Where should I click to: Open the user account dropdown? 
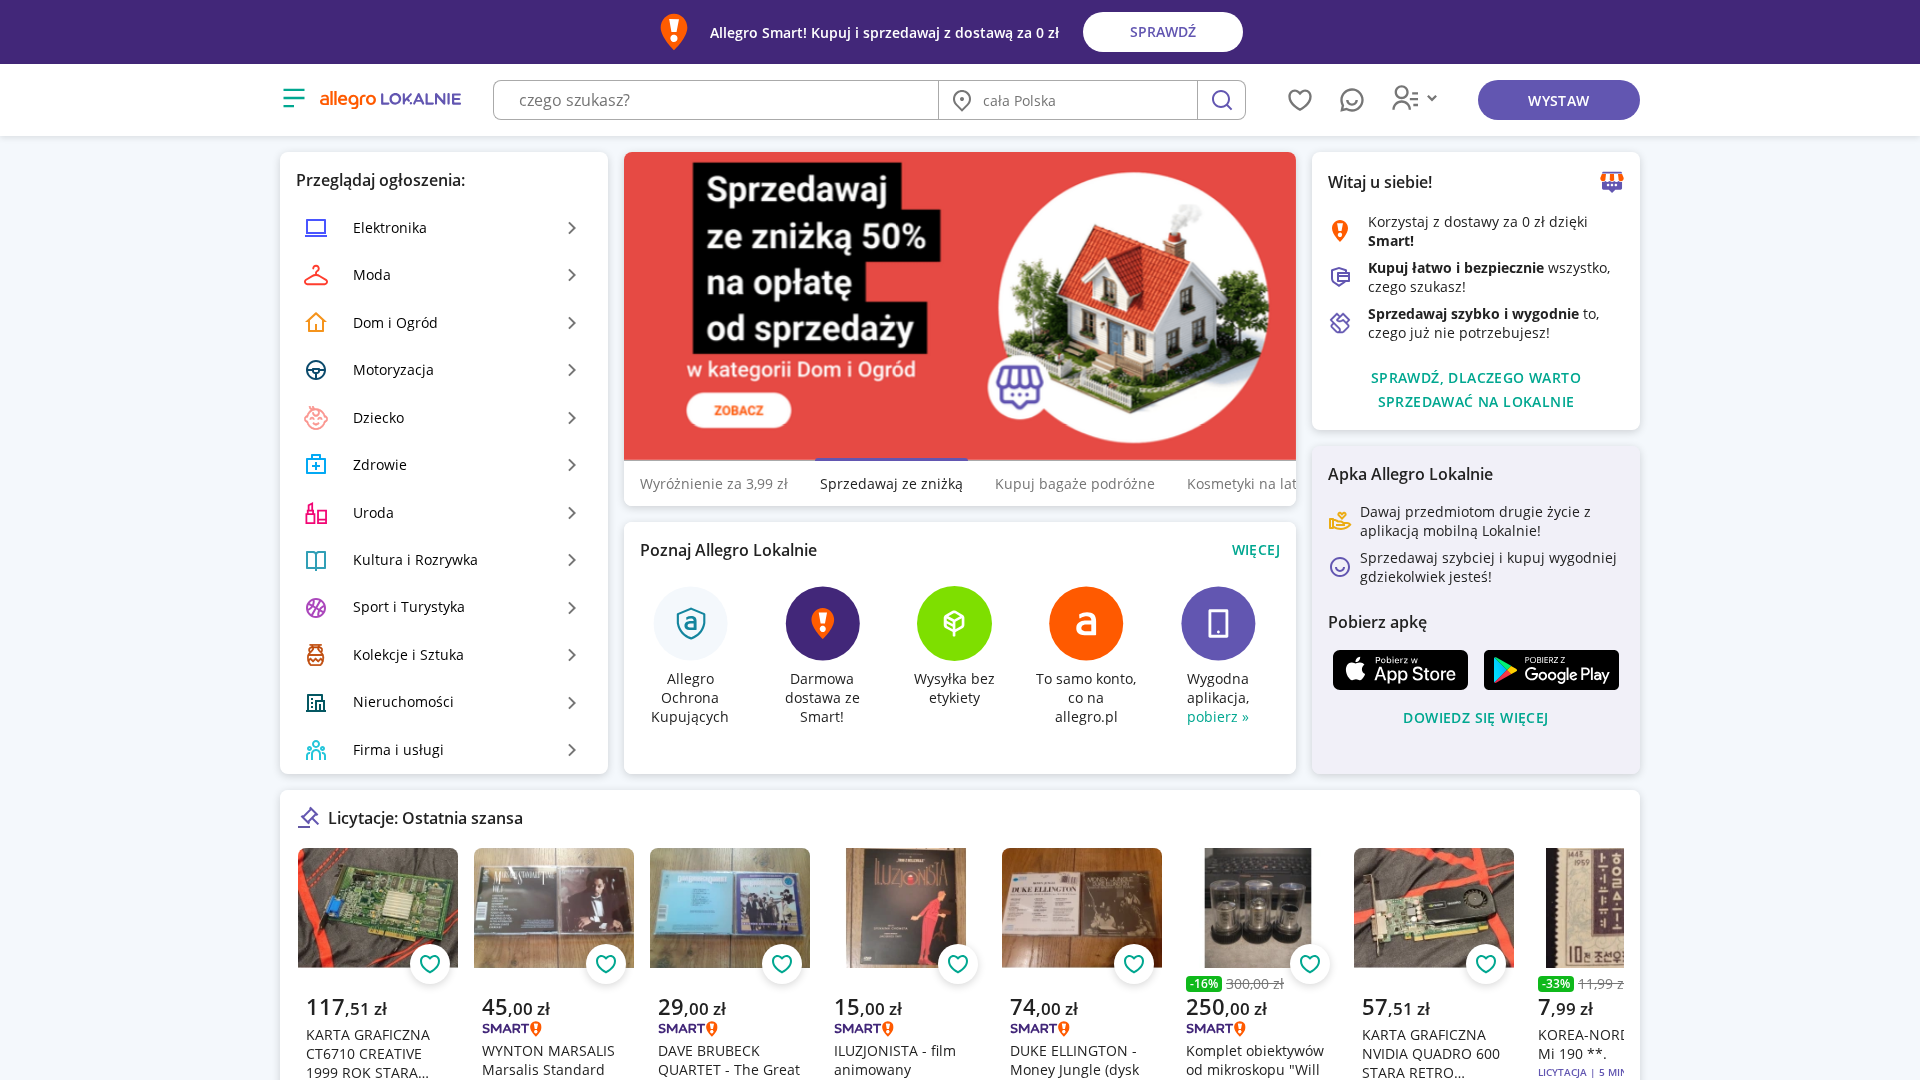coord(1414,98)
